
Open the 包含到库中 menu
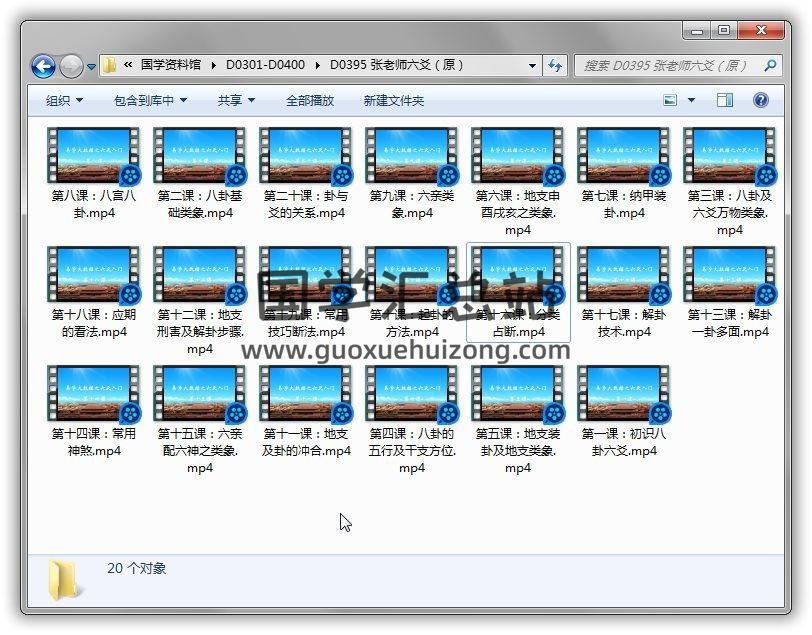pos(150,100)
